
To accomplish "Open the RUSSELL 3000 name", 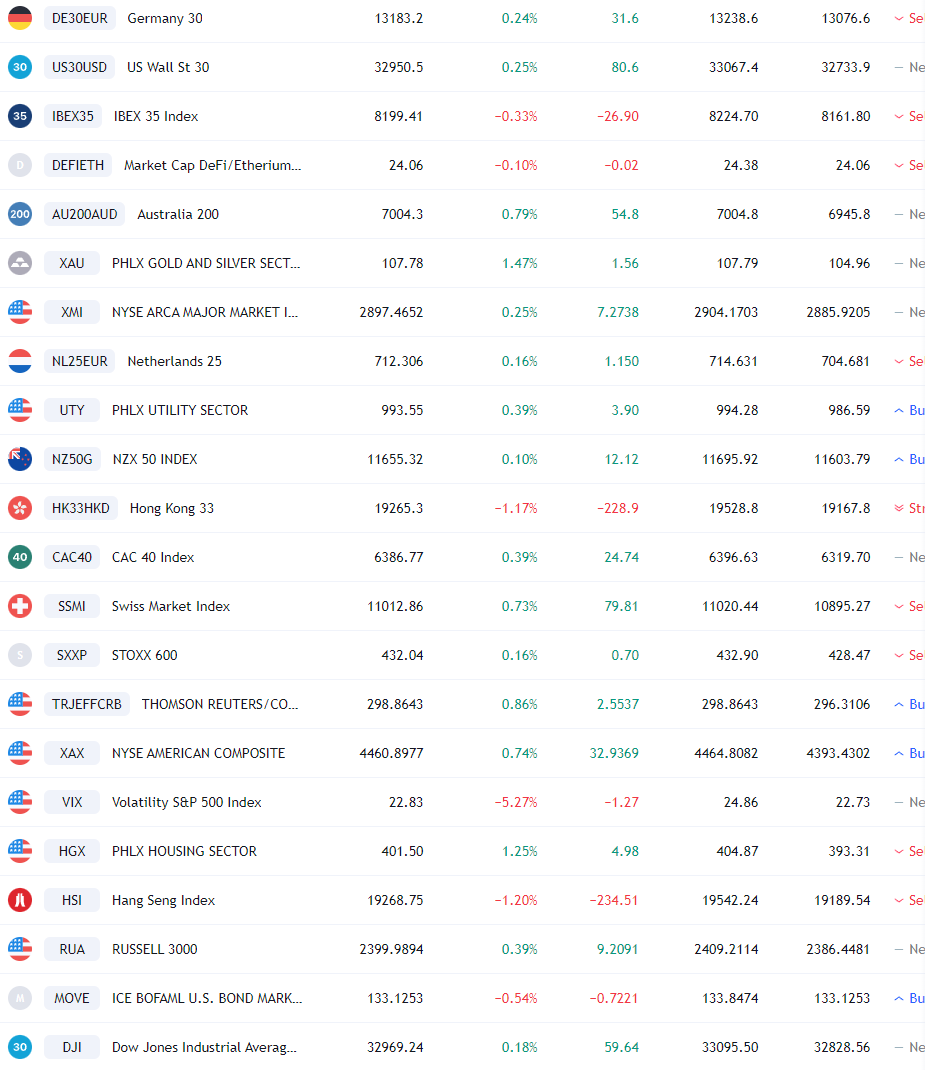I will (155, 949).
